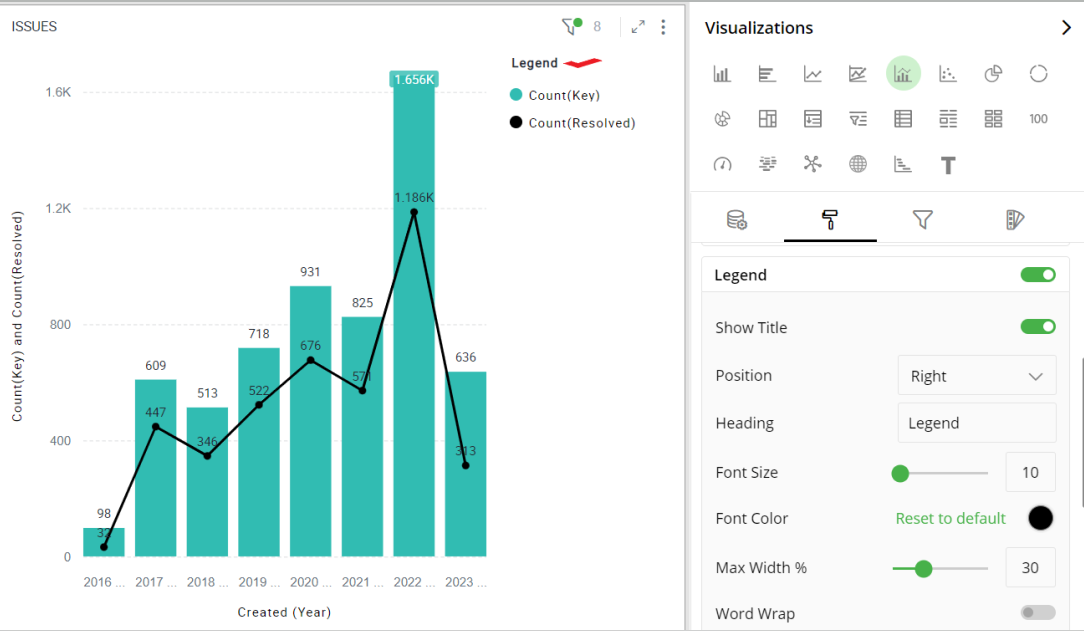Pick the pie chart visualization
1084x631 pixels.
[993, 74]
